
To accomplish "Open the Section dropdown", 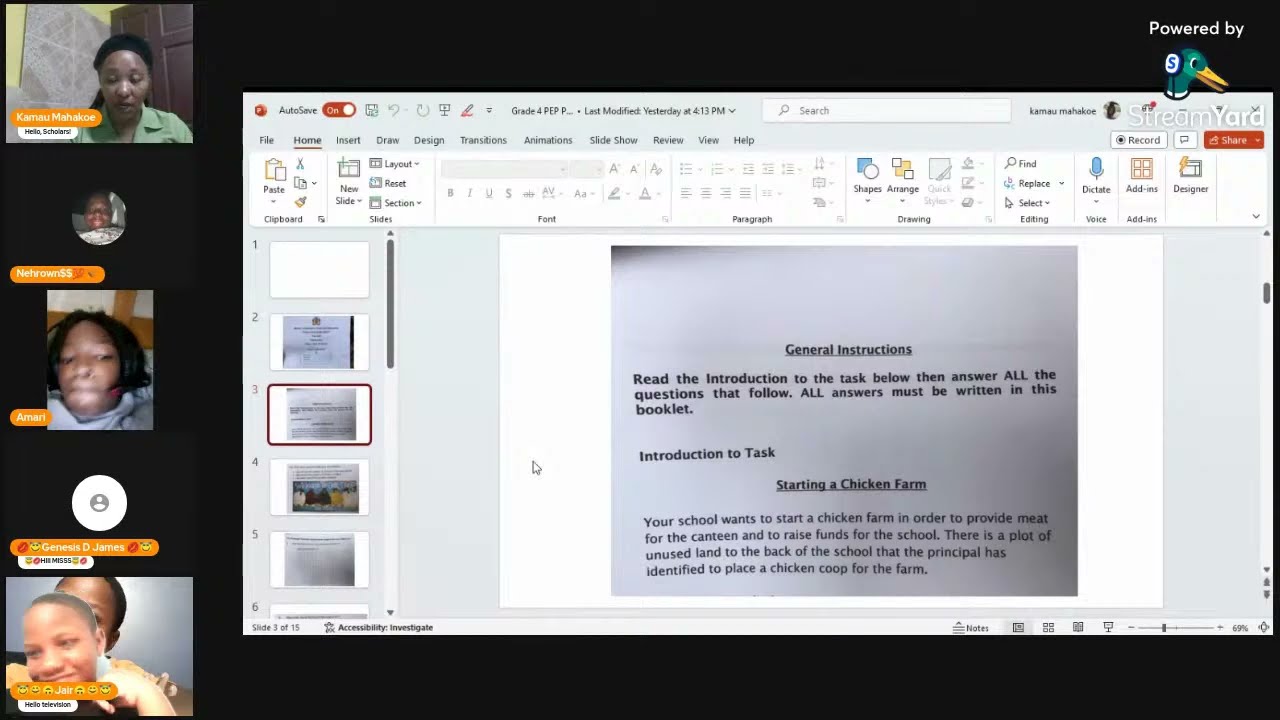I will tap(396, 203).
